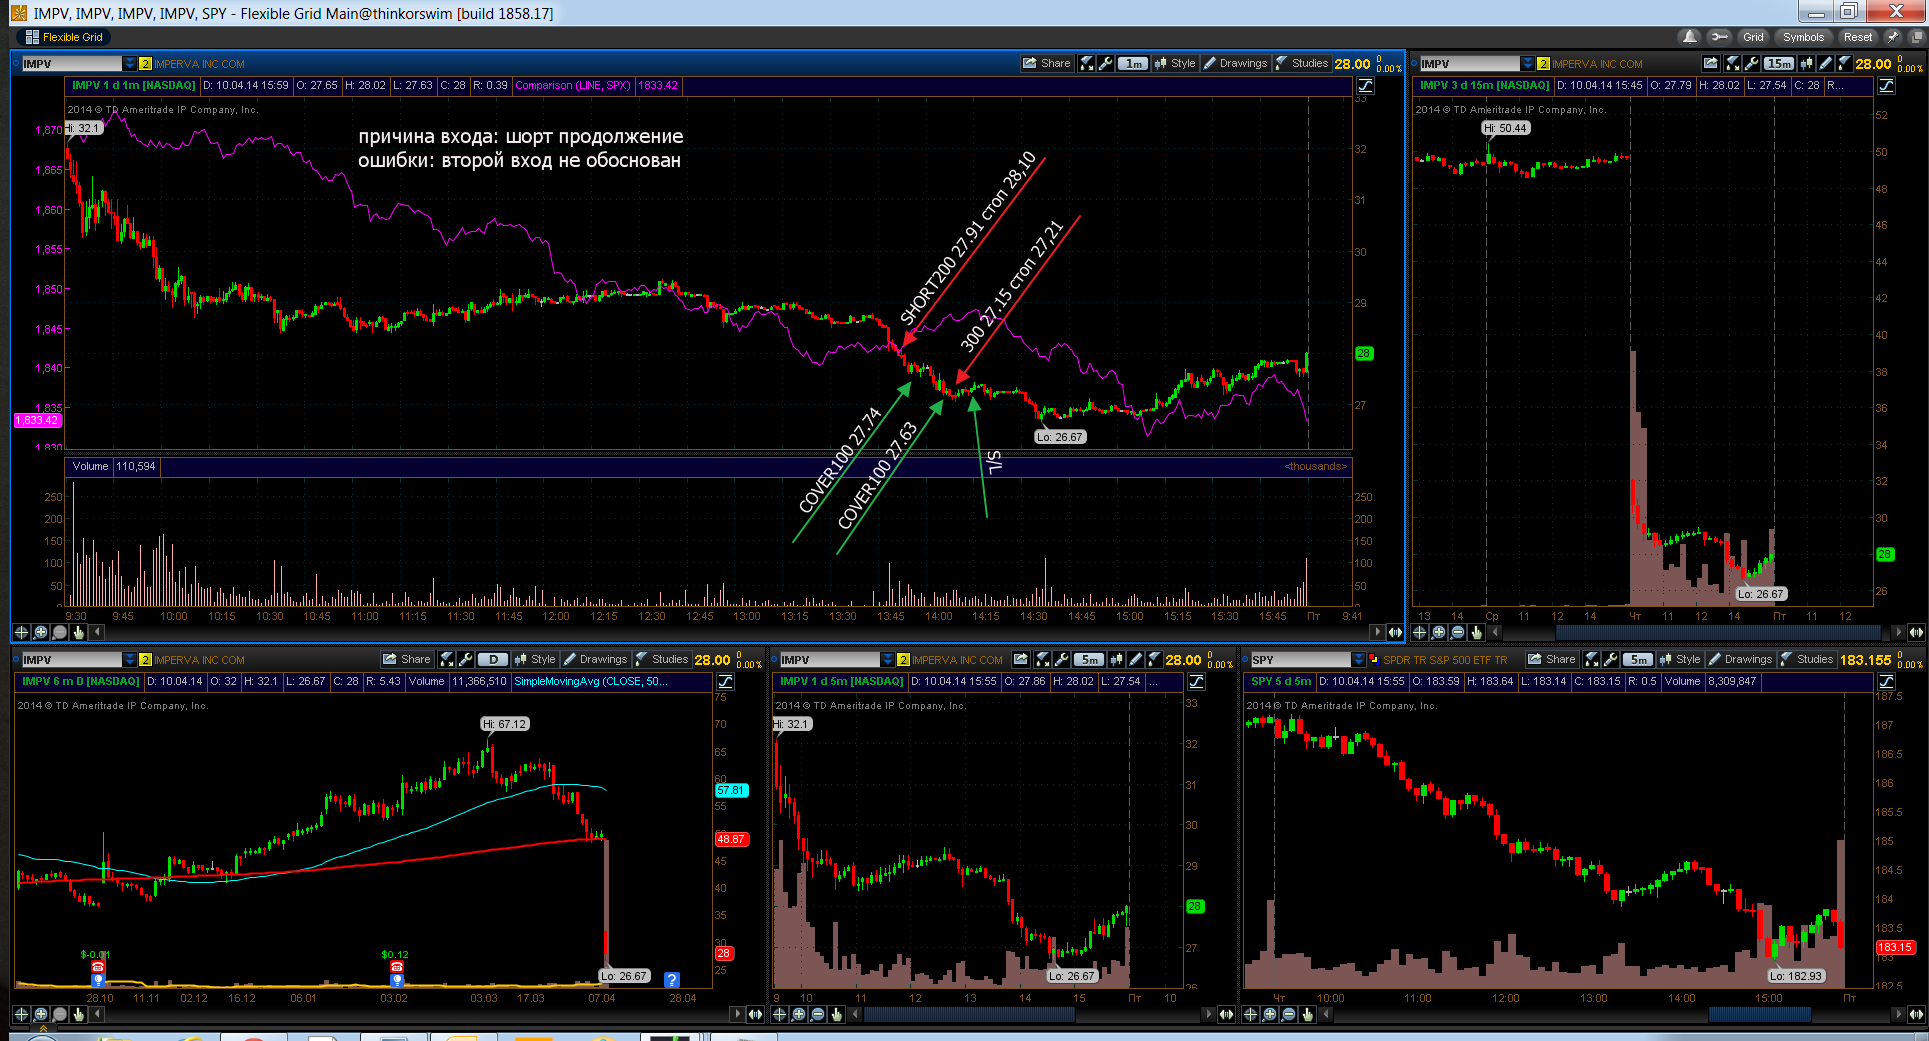Open Style menu on IMPV 1m chart
The width and height of the screenshot is (1929, 1041).
pos(1175,63)
